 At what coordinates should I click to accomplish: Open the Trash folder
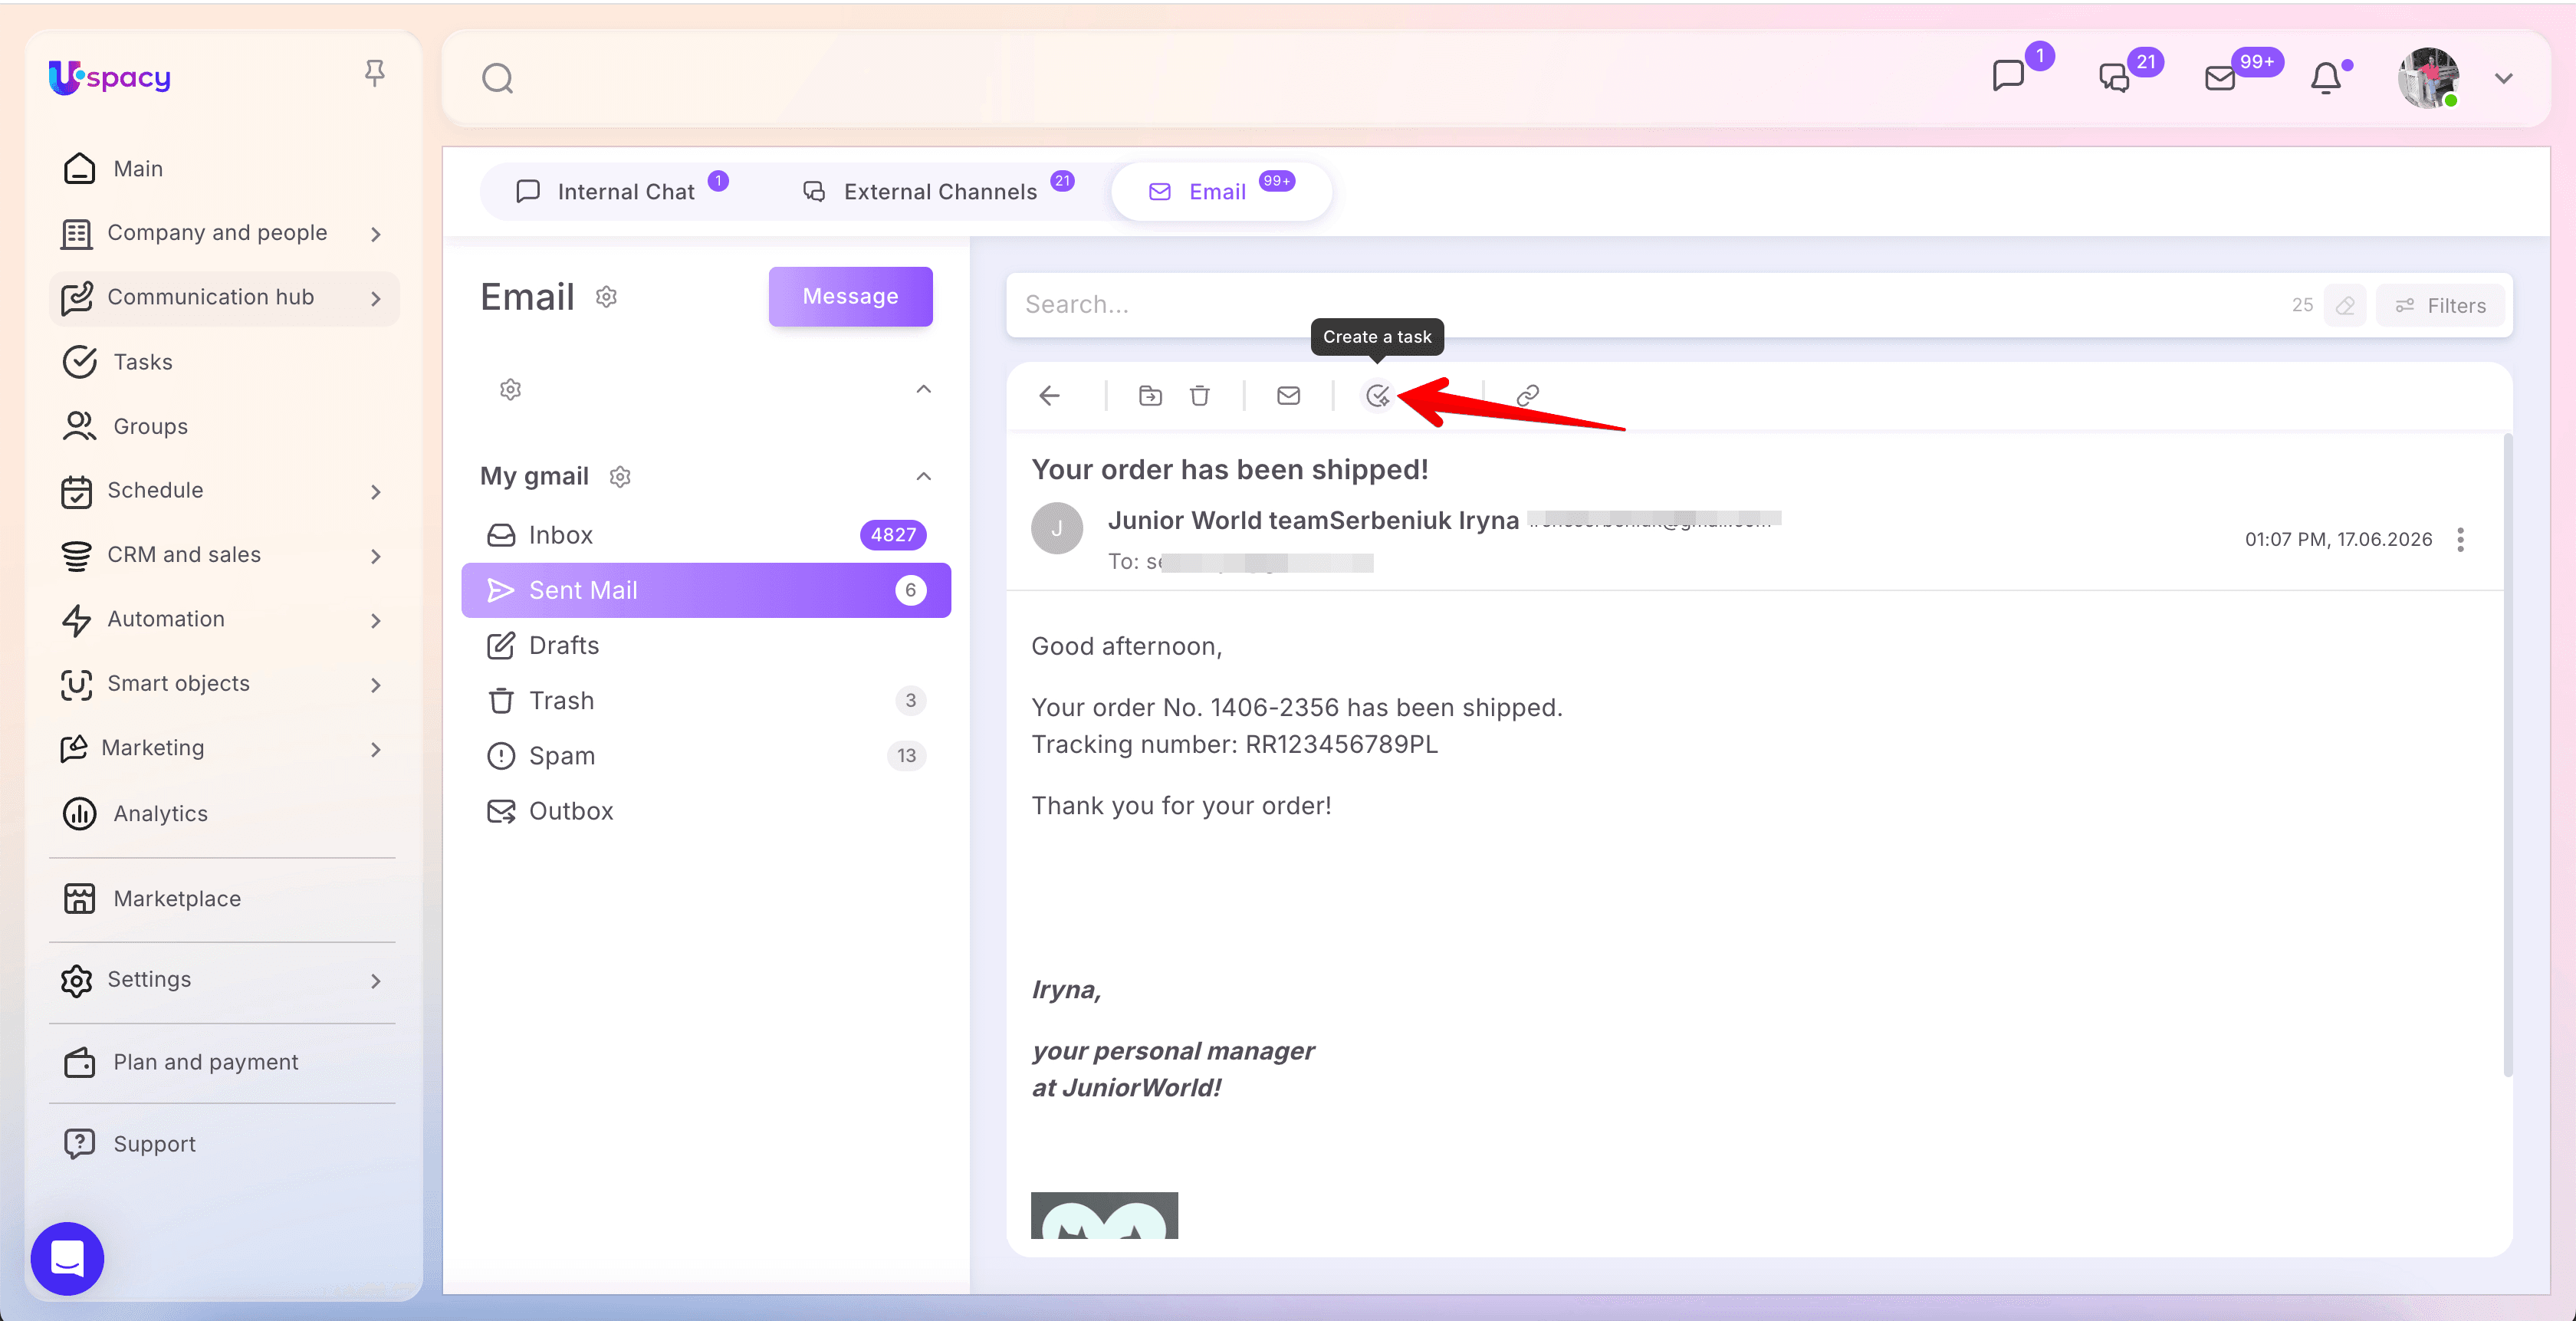pos(706,700)
